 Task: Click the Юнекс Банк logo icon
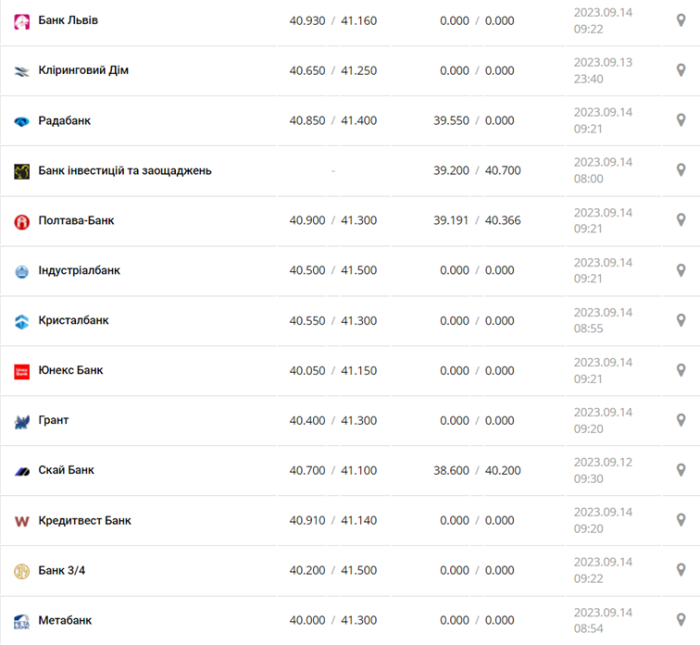[x=22, y=371]
